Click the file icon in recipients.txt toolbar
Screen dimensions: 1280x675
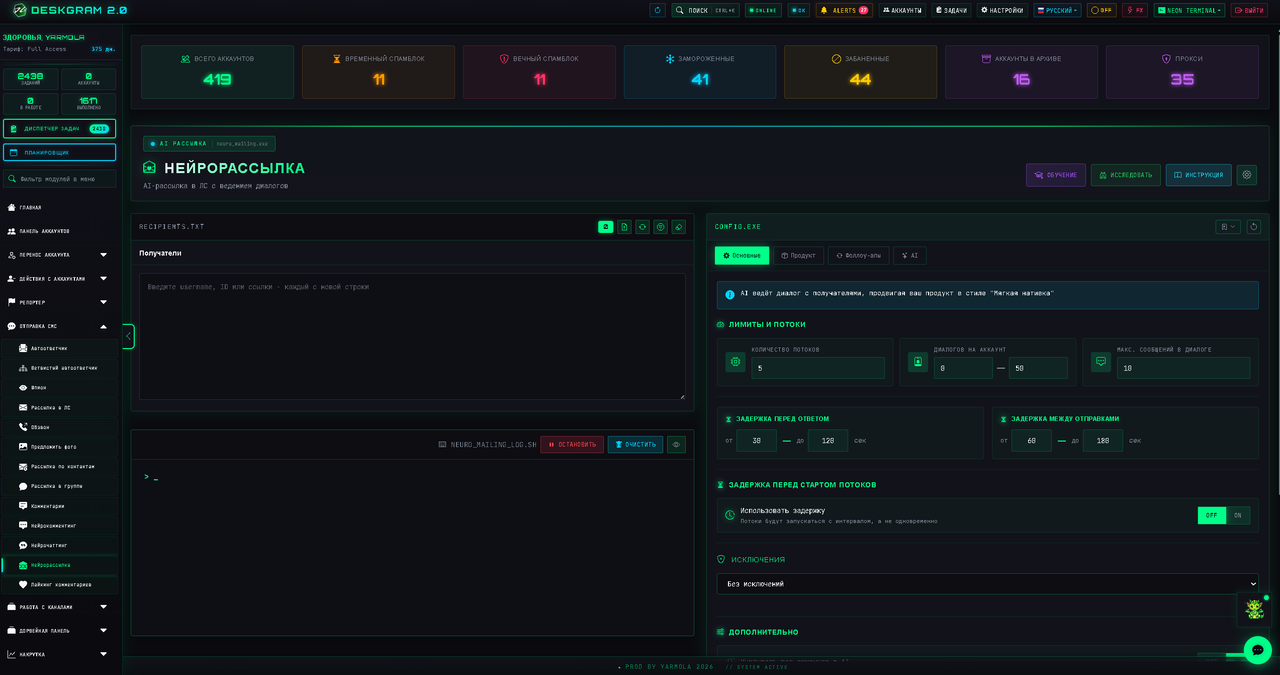(624, 227)
